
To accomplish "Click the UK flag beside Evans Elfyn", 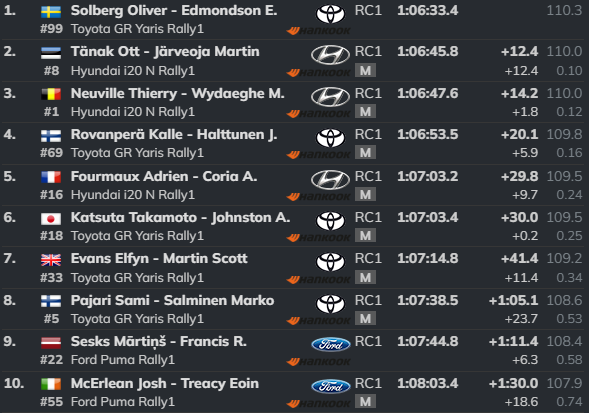I will (51, 260).
